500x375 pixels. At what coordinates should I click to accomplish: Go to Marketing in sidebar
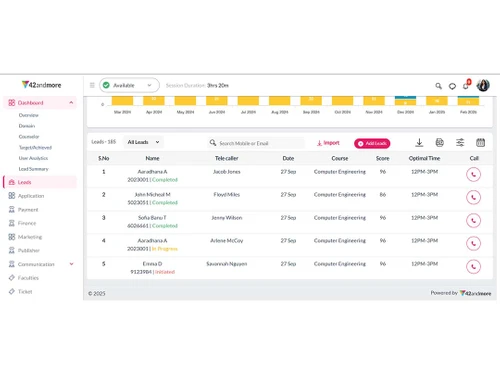pyautogui.click(x=30, y=237)
